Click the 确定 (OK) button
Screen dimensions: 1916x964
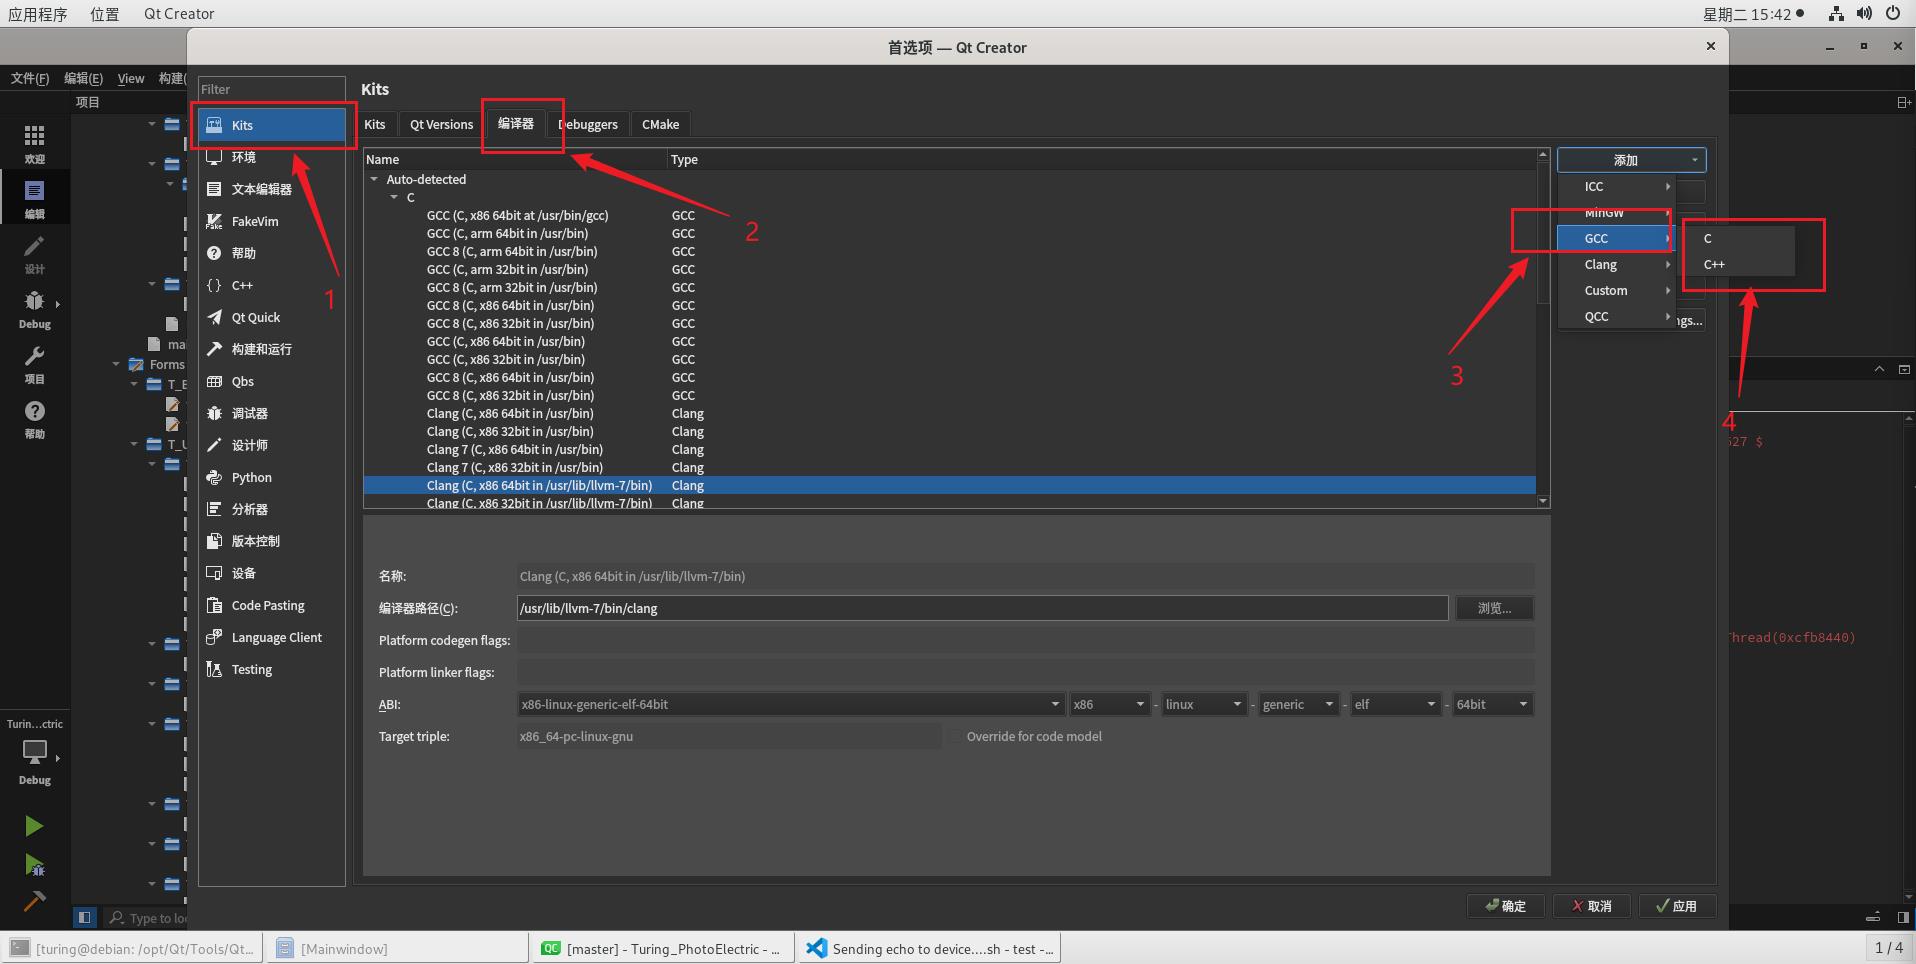(x=1506, y=906)
